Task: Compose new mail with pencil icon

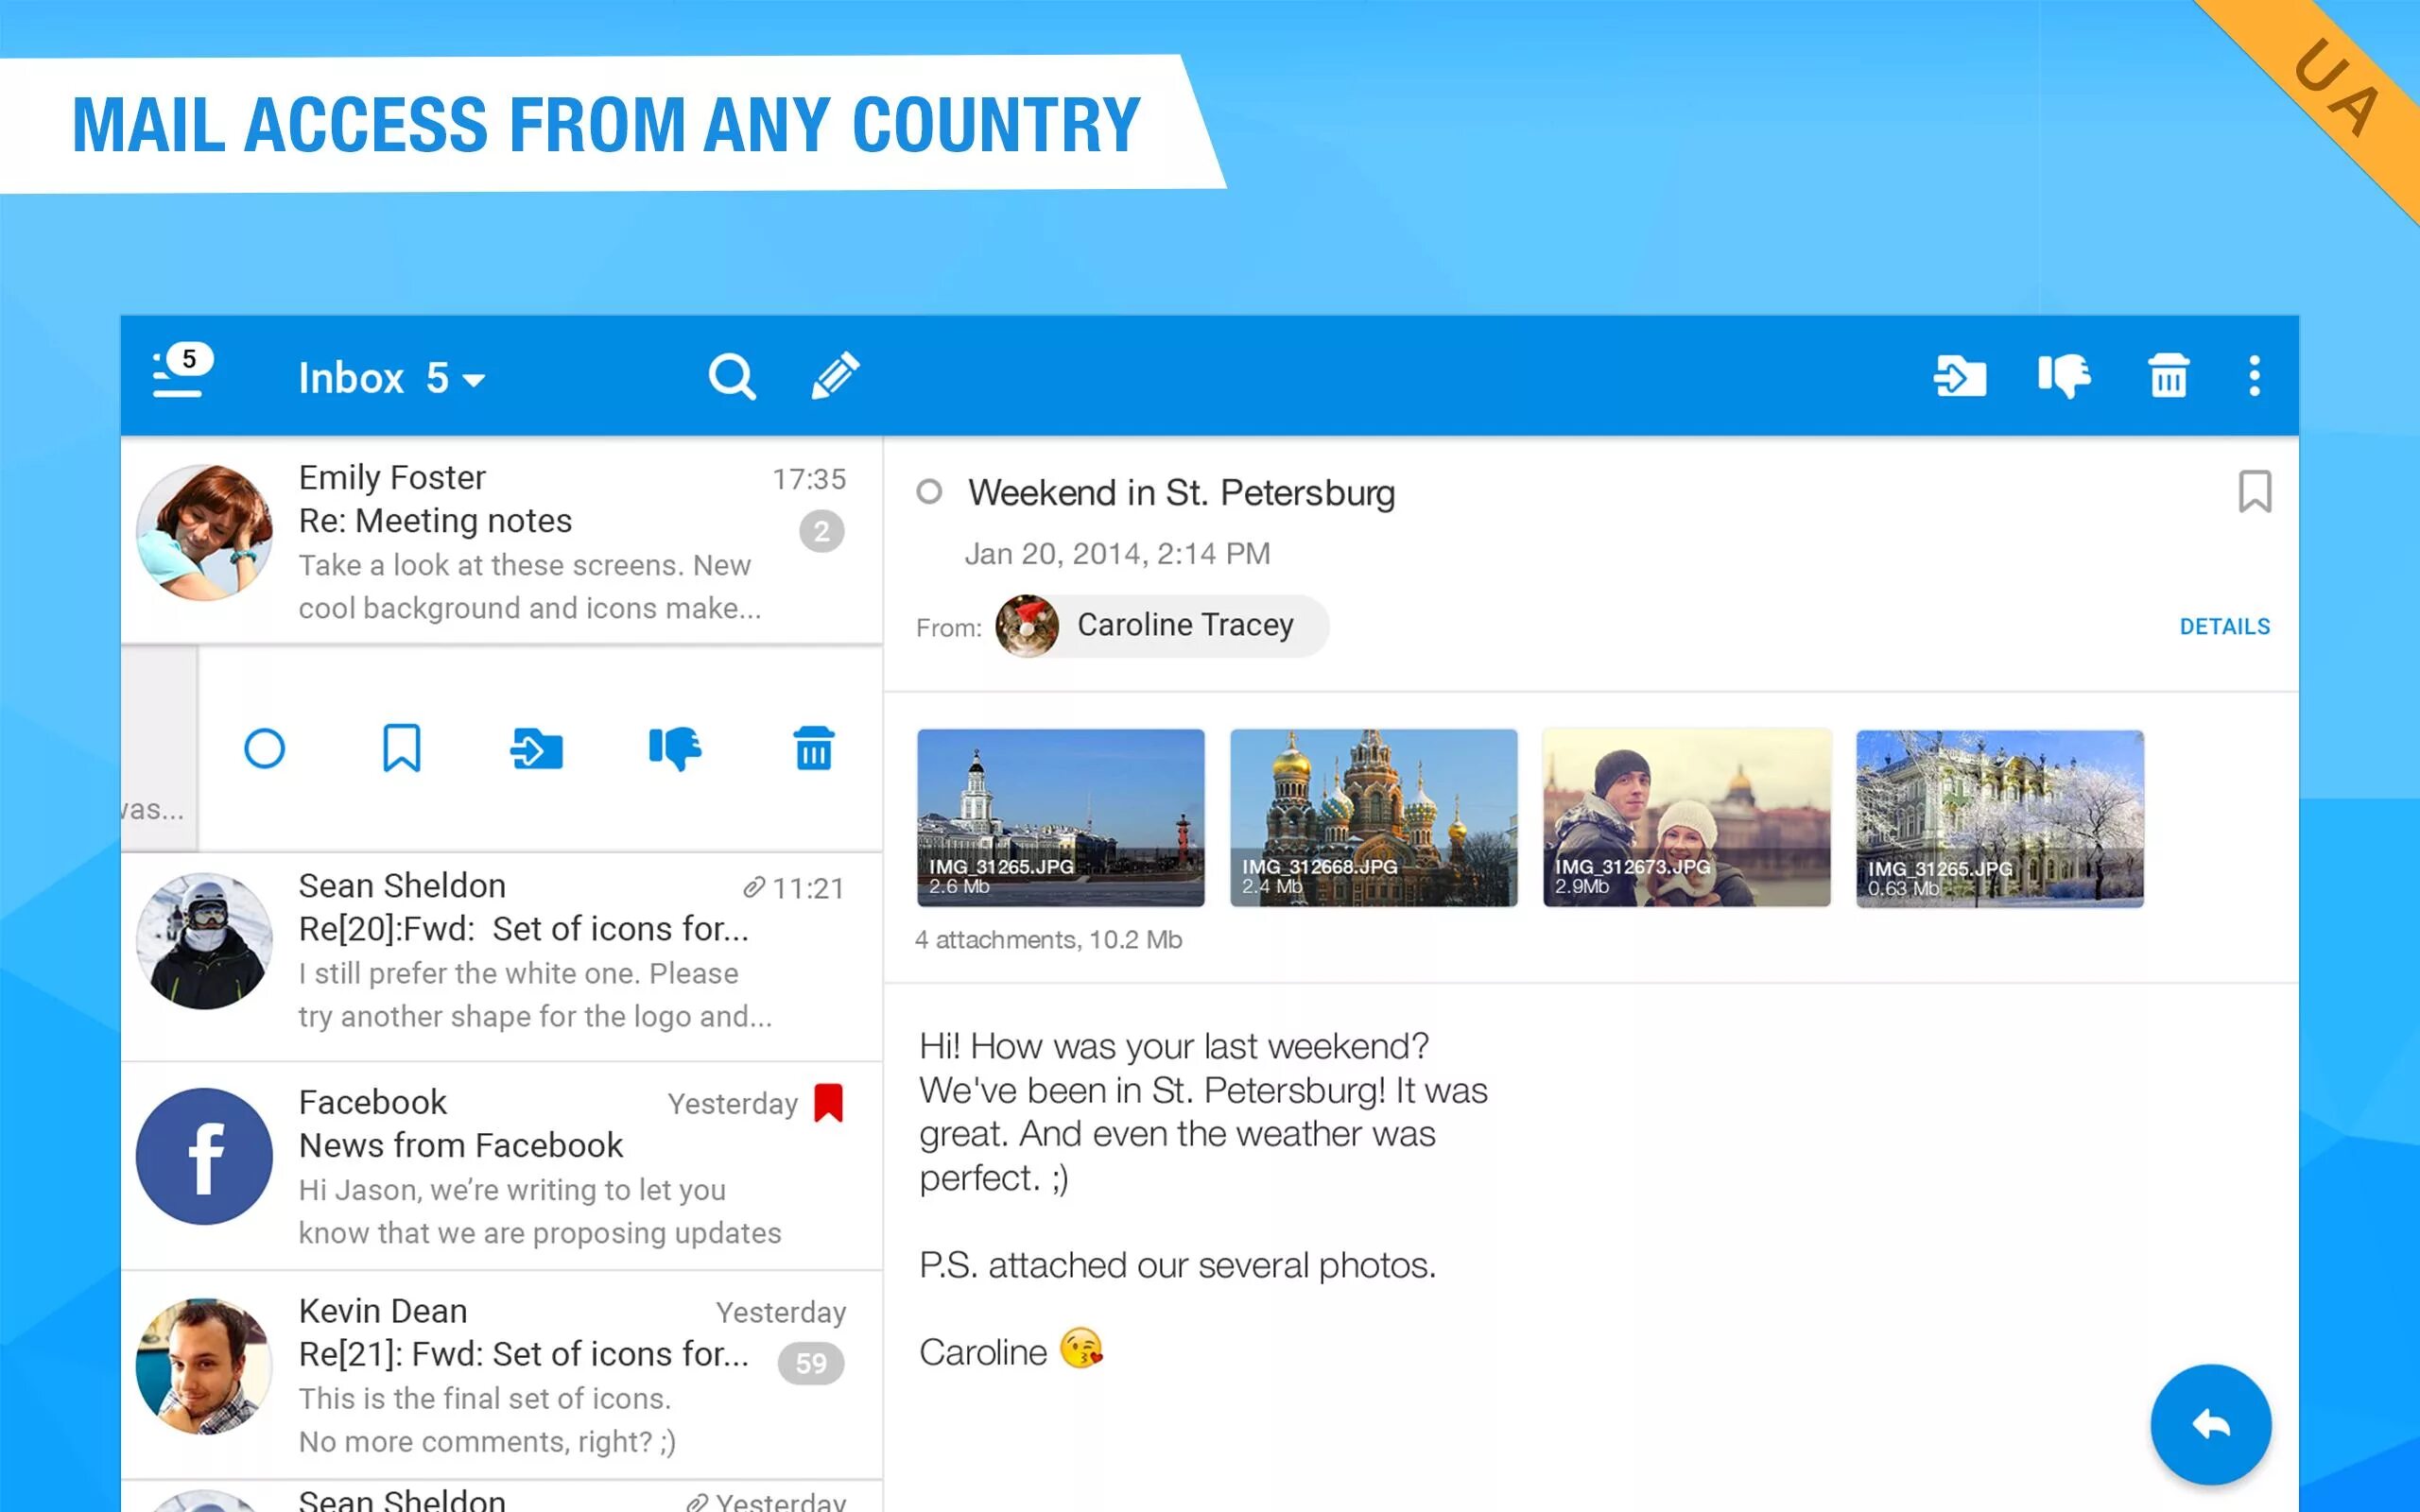Action: 835,376
